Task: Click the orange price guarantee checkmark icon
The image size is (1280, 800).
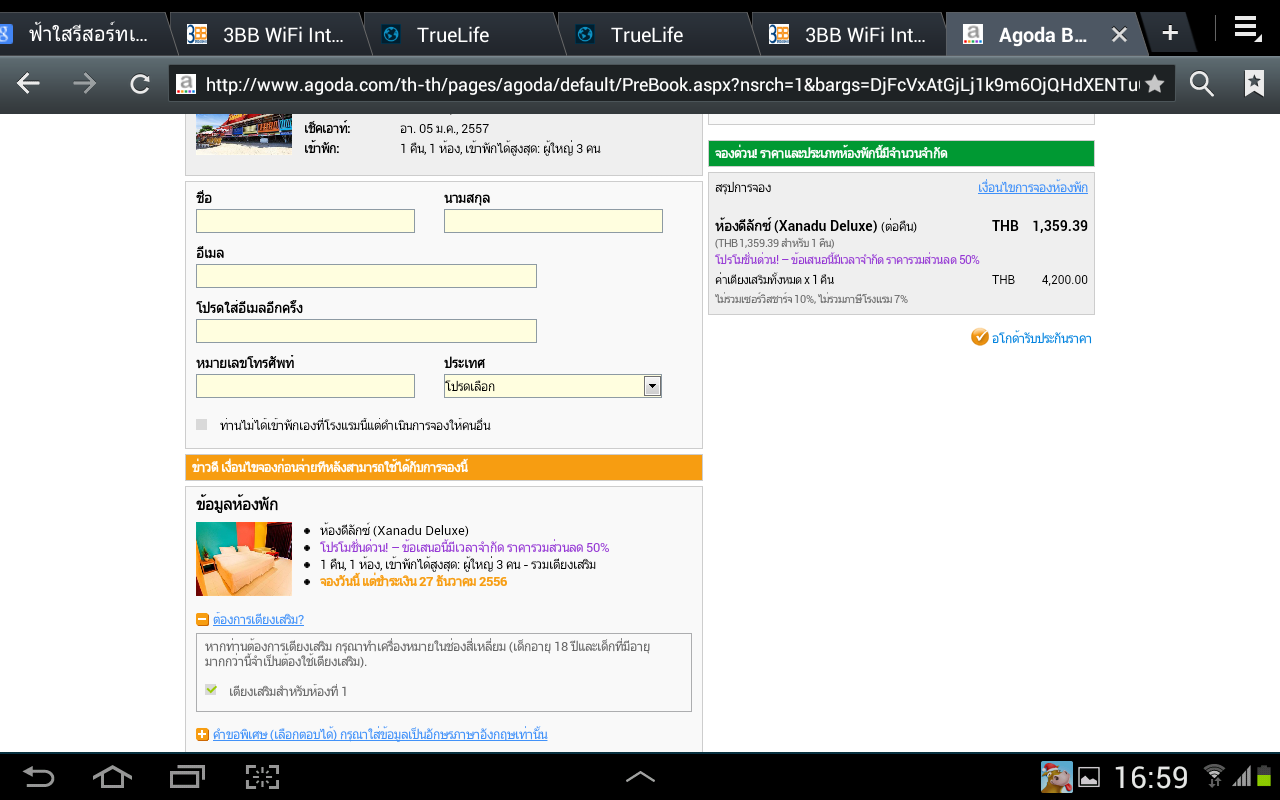Action: 980,337
